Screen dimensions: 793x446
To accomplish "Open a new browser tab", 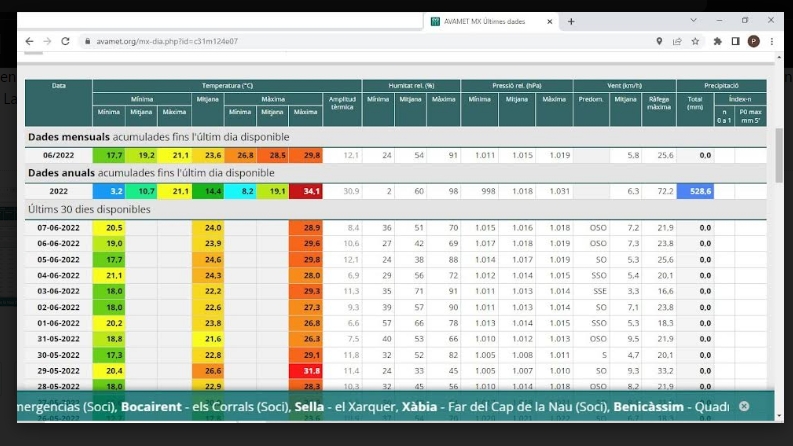I will pos(571,21).
